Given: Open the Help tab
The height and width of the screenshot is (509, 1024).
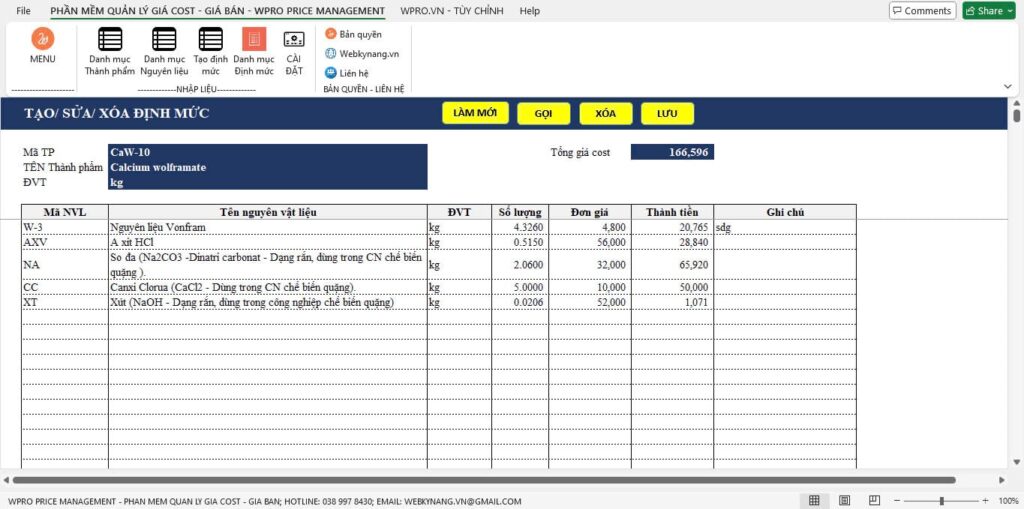Looking at the screenshot, I should tap(529, 11).
